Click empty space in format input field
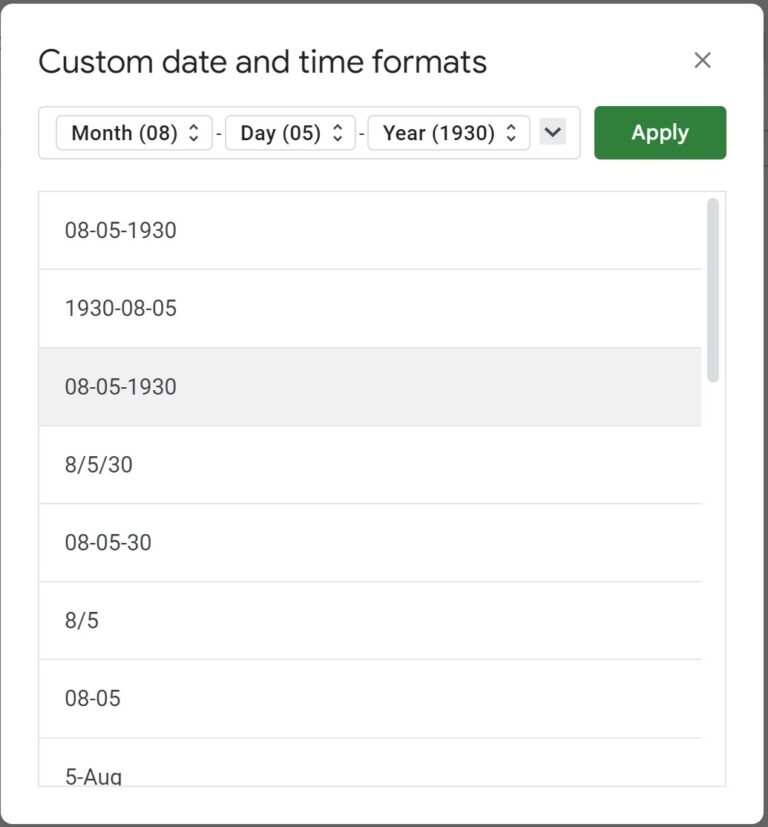Image resolution: width=768 pixels, height=827 pixels. [x=573, y=133]
